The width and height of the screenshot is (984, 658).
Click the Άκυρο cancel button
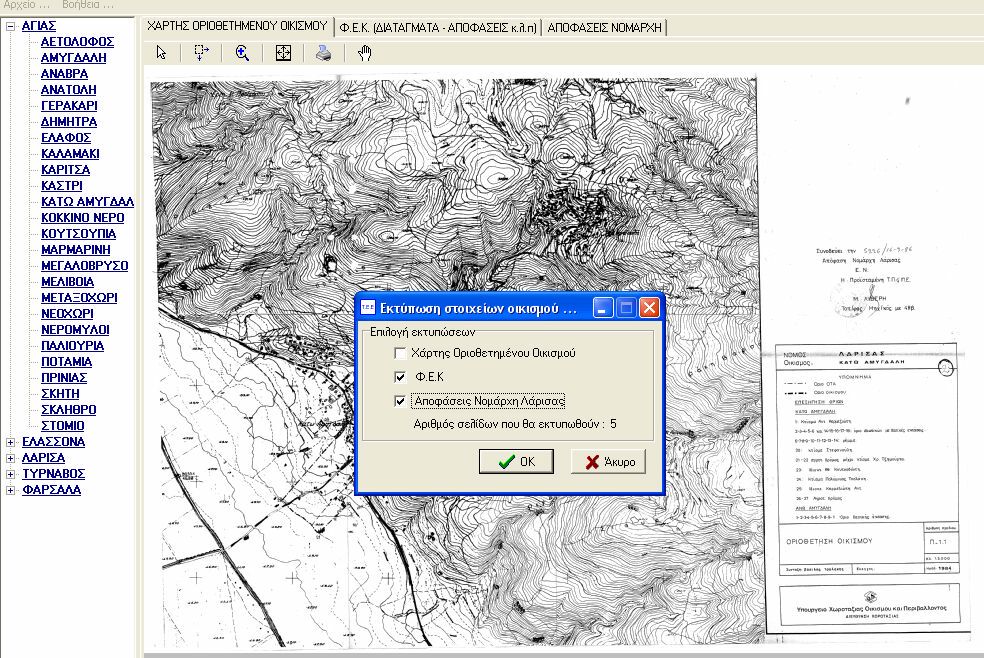point(608,461)
